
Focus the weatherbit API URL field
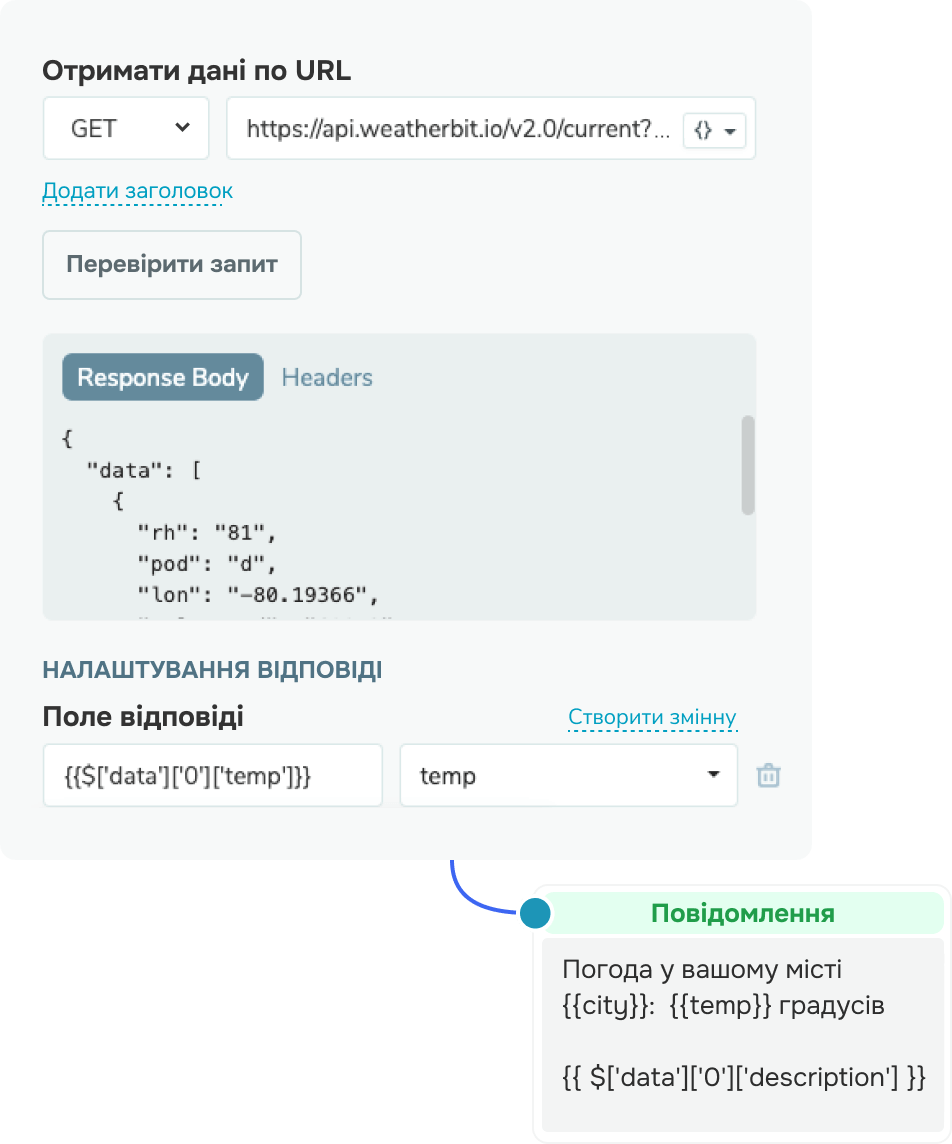click(x=457, y=128)
